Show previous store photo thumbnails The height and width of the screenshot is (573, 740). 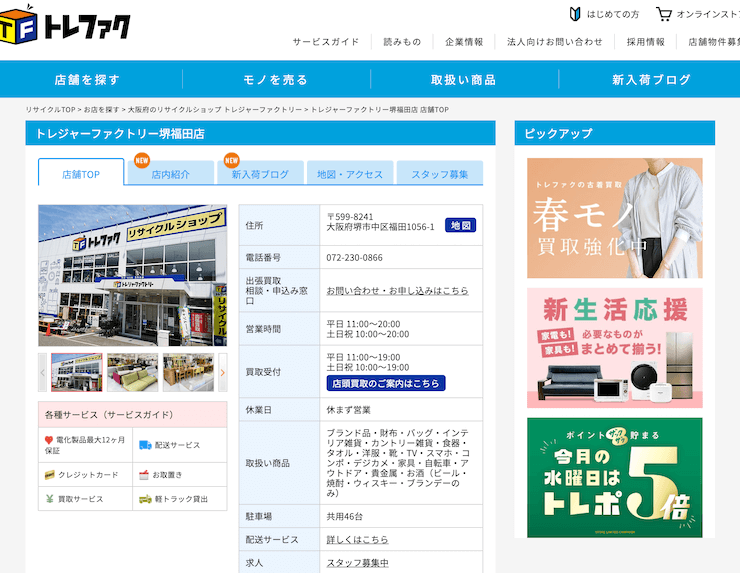coord(42,372)
